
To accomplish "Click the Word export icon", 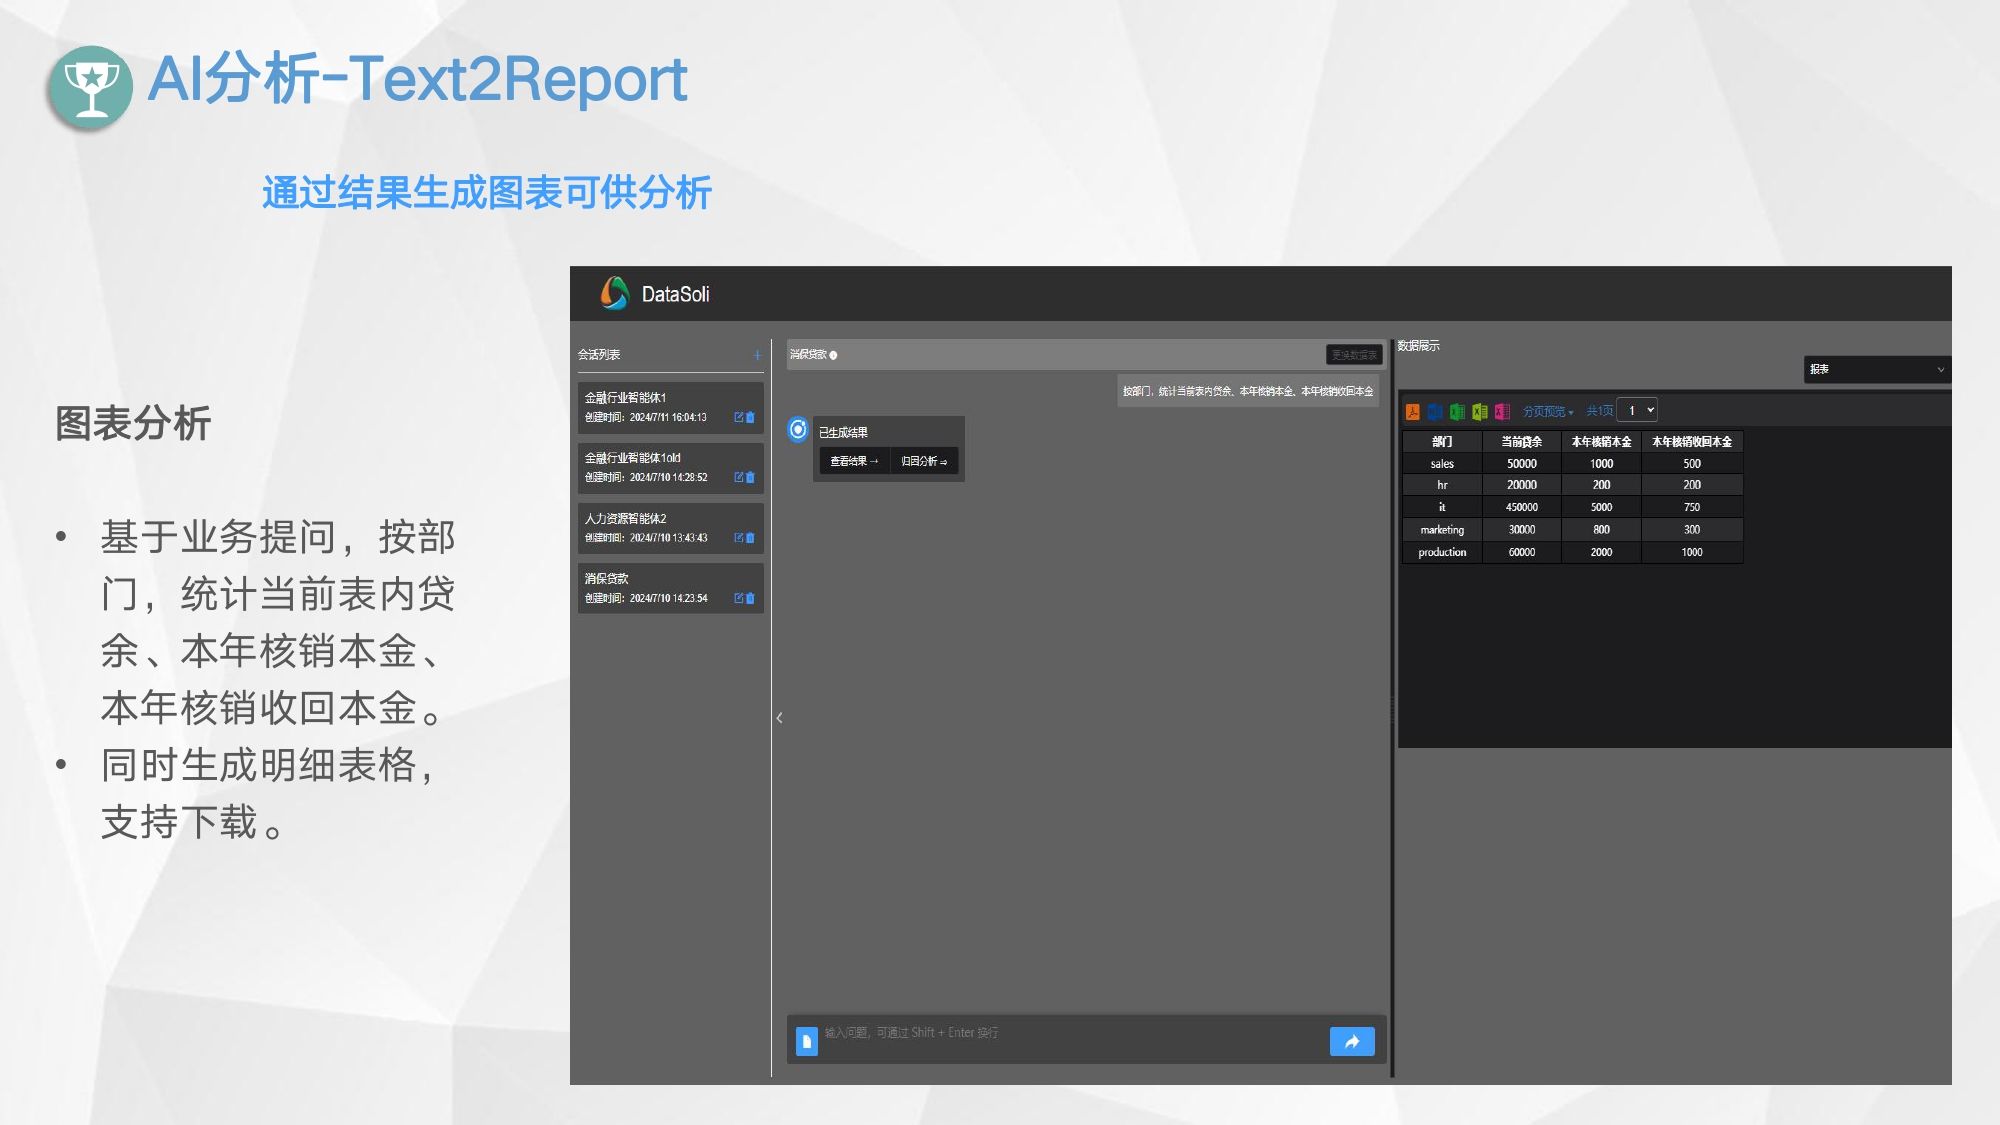I will tap(1435, 412).
